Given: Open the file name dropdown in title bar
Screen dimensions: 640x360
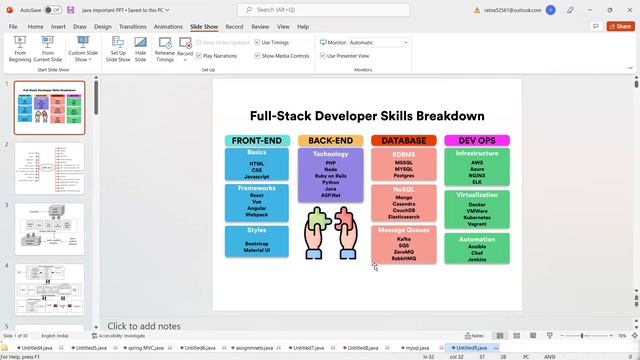Looking at the screenshot, I should 167,10.
